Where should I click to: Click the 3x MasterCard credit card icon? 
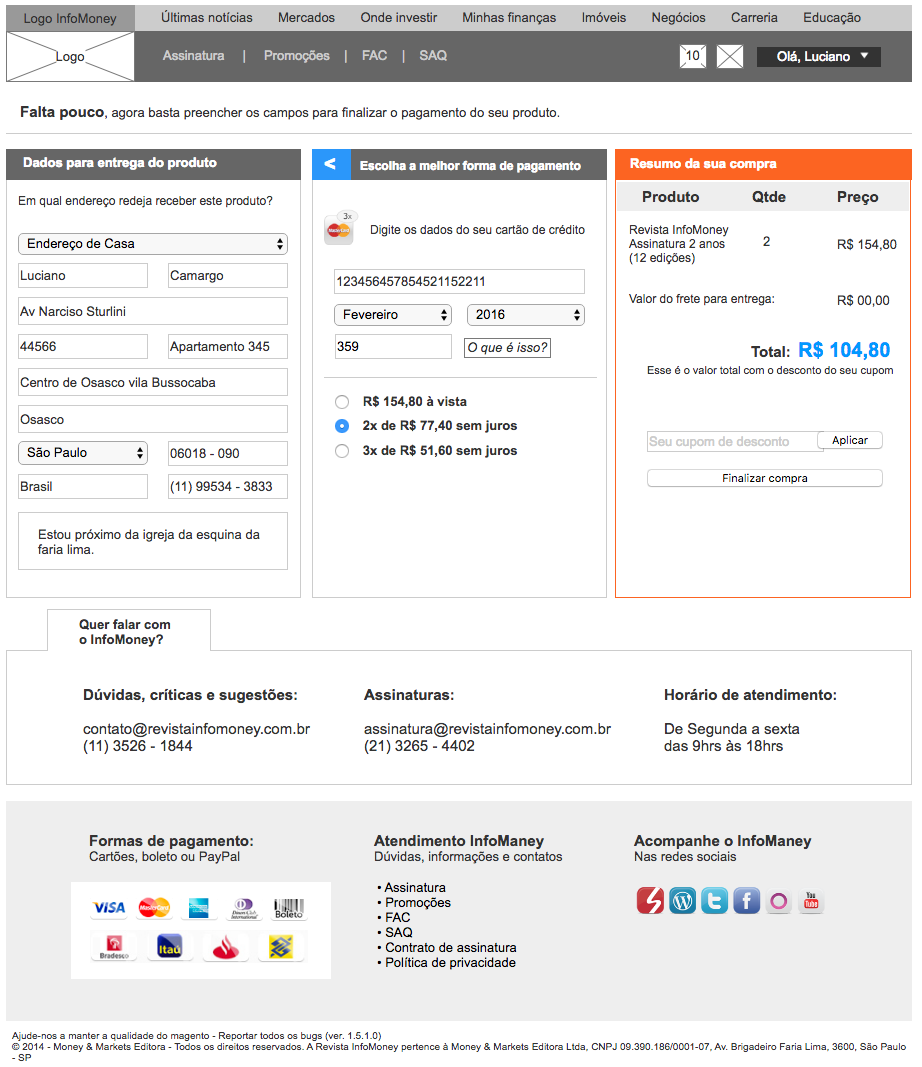coord(340,228)
